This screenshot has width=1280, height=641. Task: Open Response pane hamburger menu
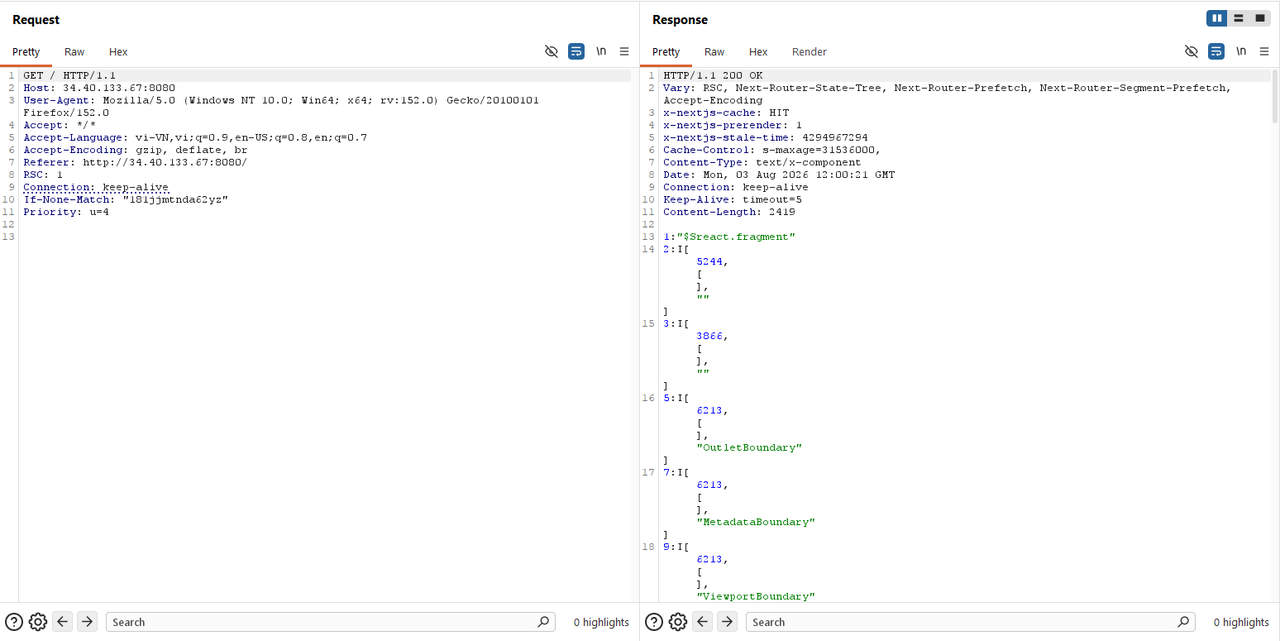[x=1264, y=51]
